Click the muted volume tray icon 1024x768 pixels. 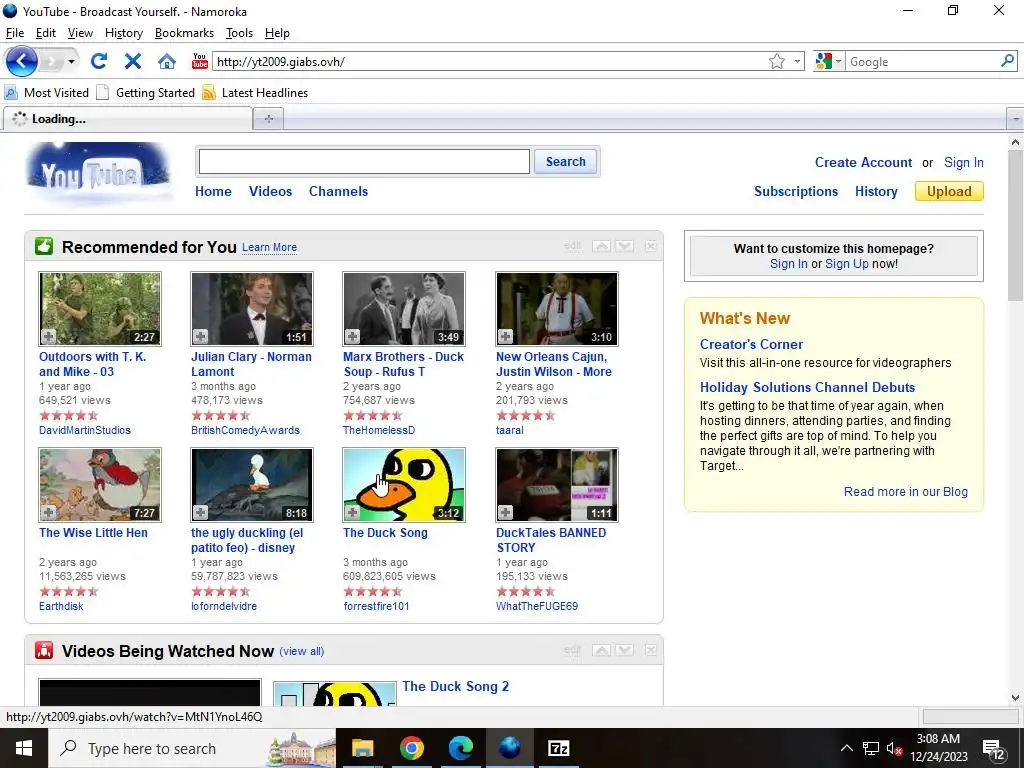(895, 748)
